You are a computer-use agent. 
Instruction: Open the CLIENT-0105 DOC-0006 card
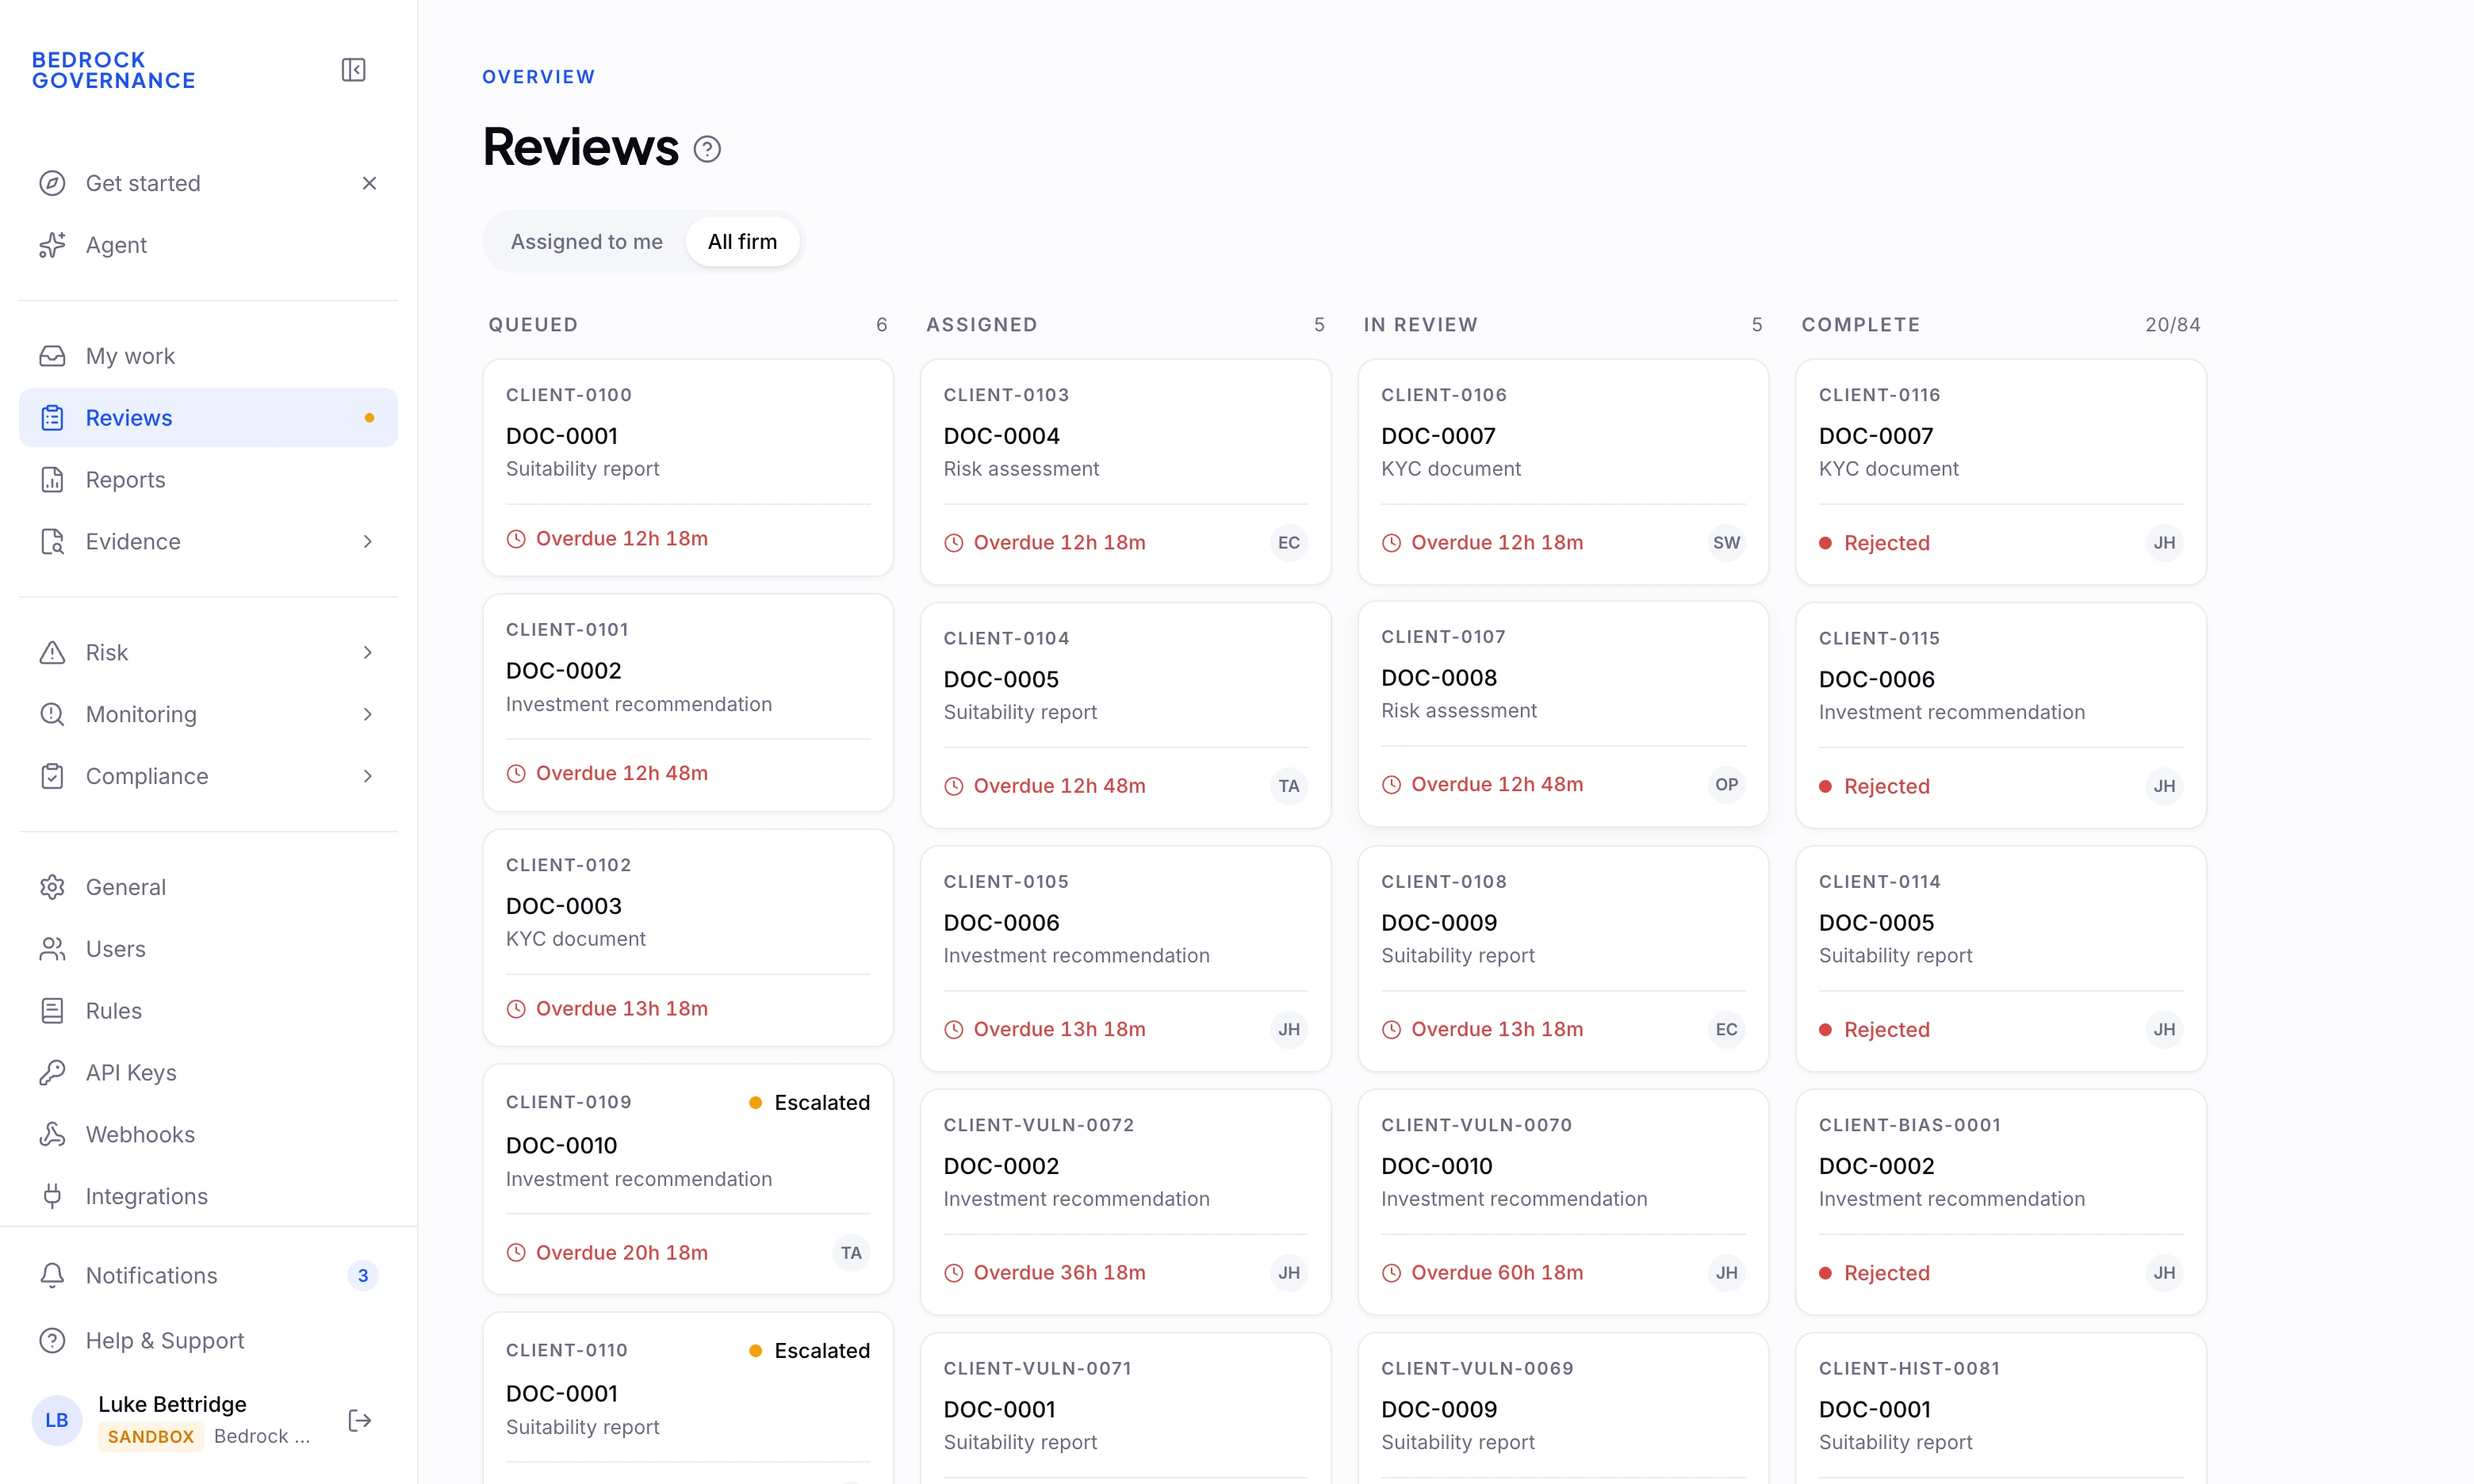(1125, 959)
